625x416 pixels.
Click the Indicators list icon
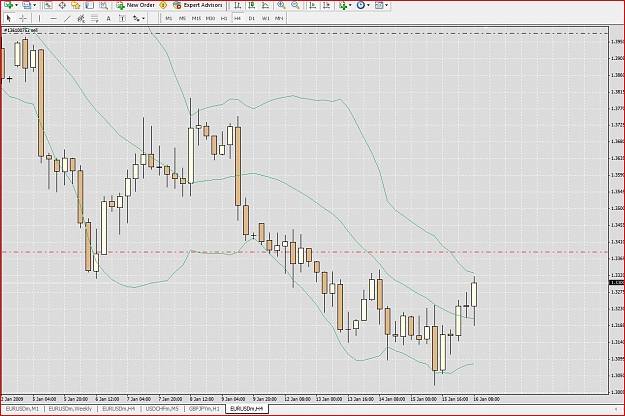click(x=343, y=5)
